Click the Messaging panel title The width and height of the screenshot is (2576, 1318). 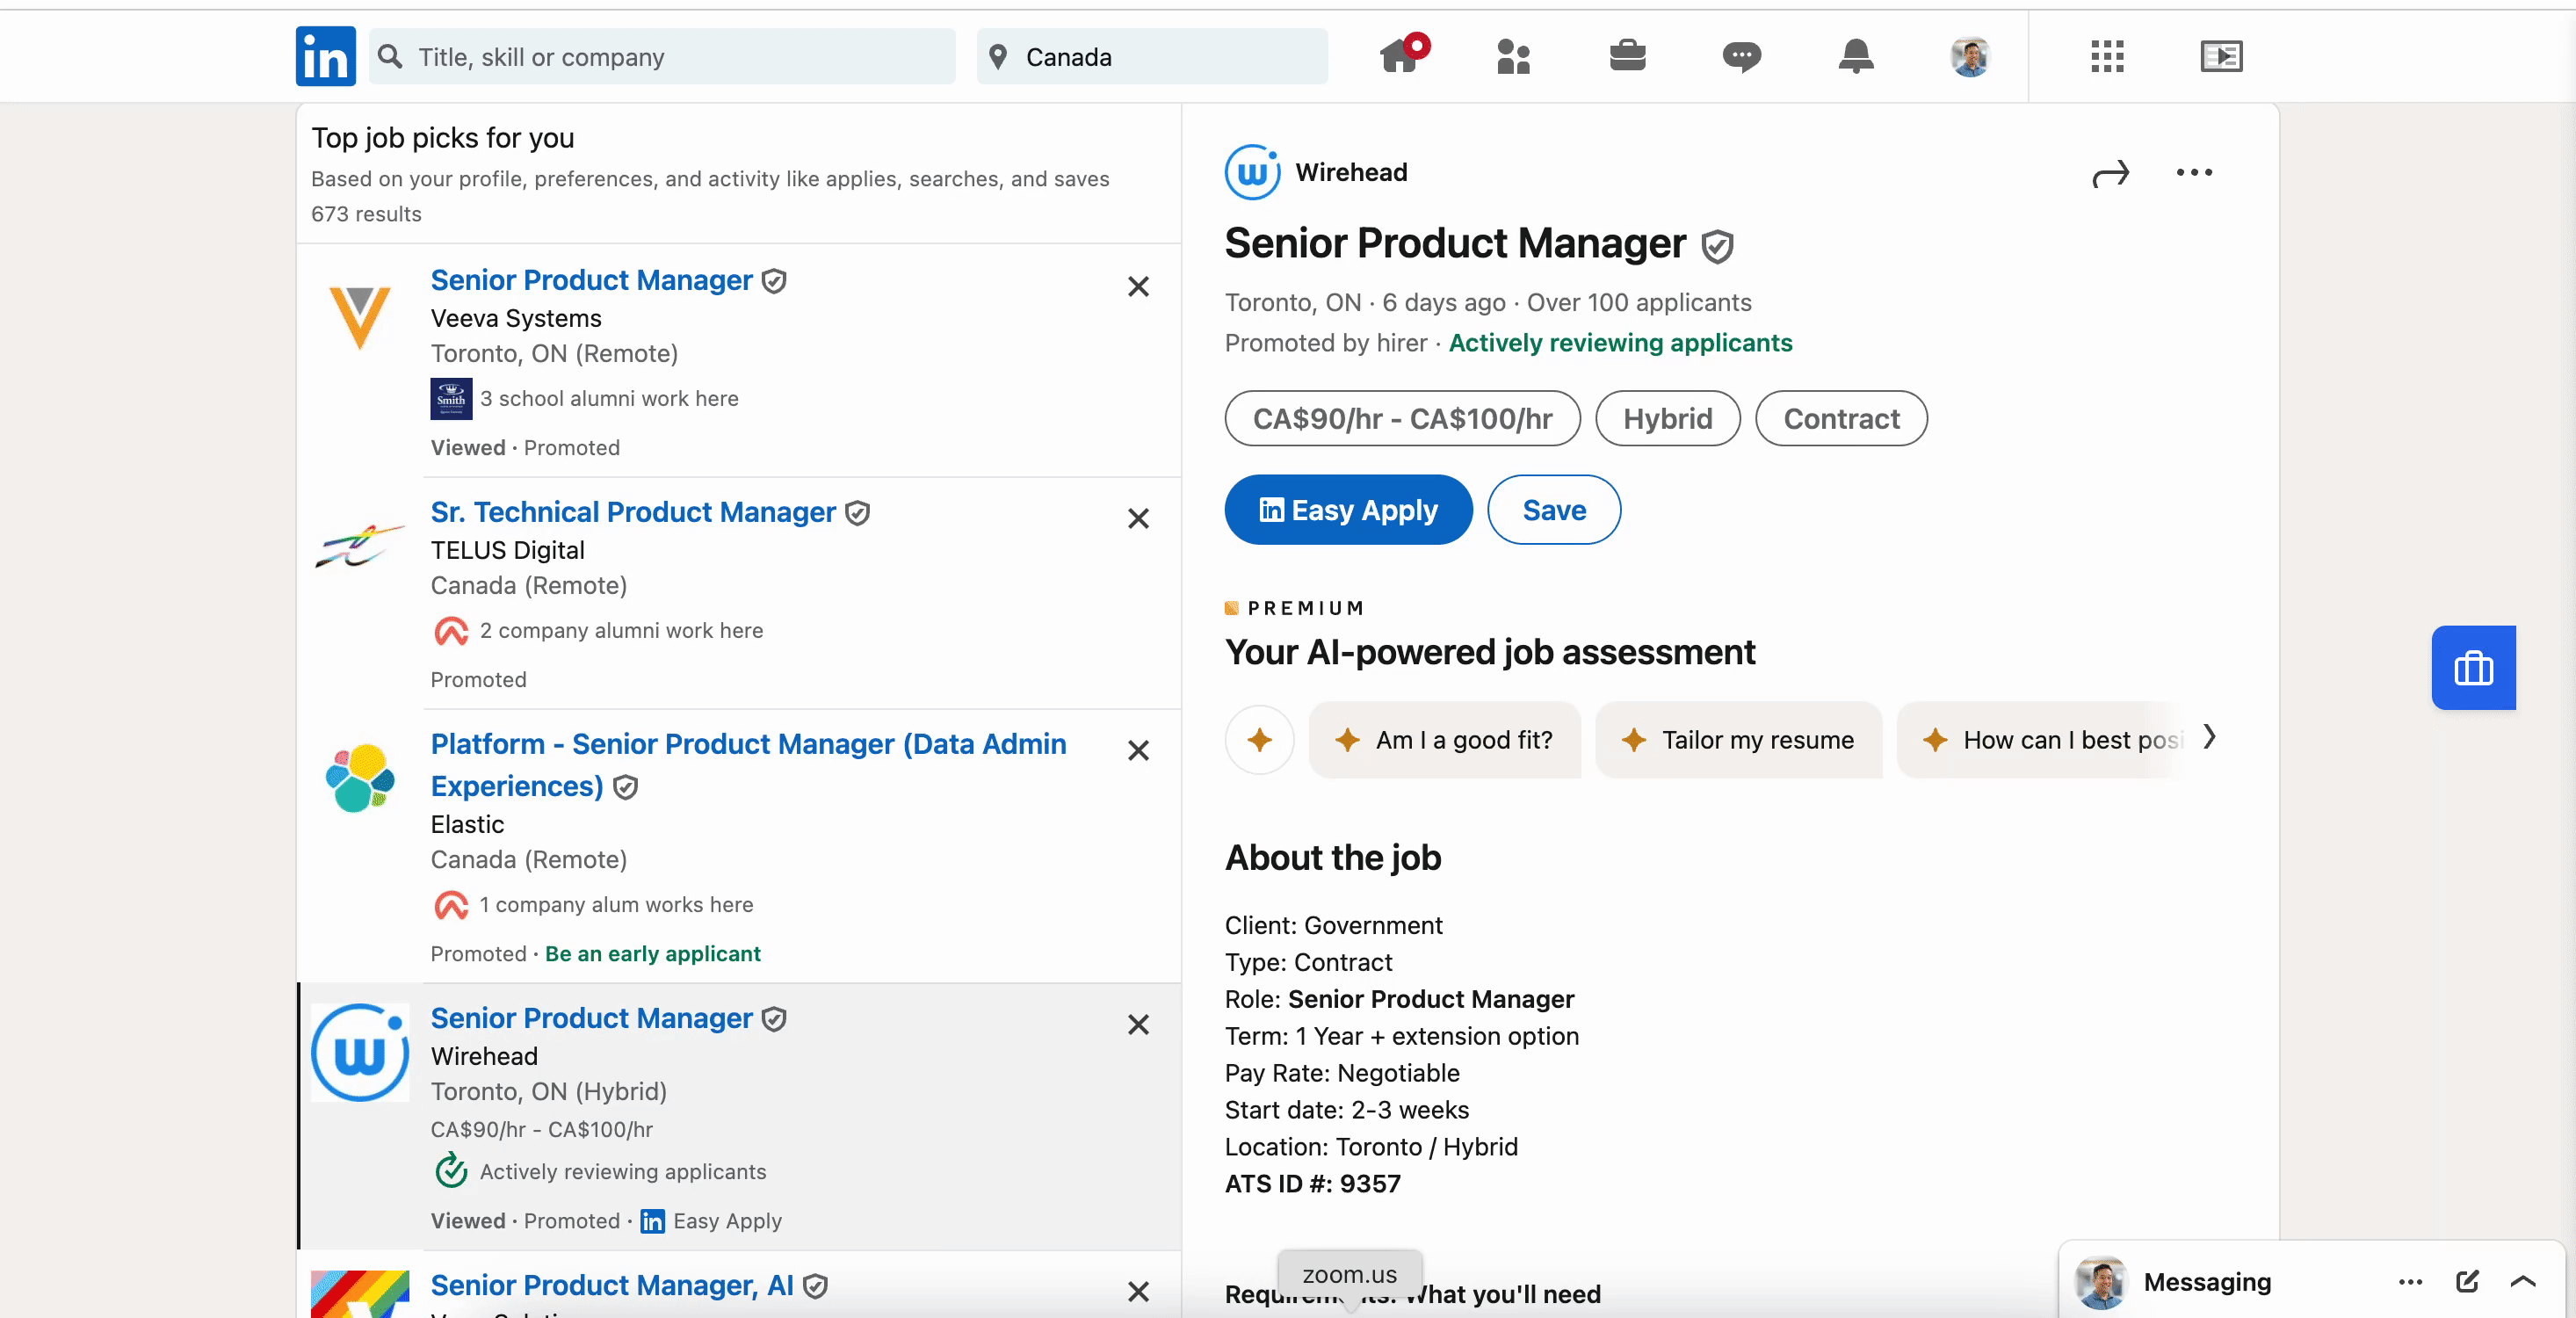2207,1282
